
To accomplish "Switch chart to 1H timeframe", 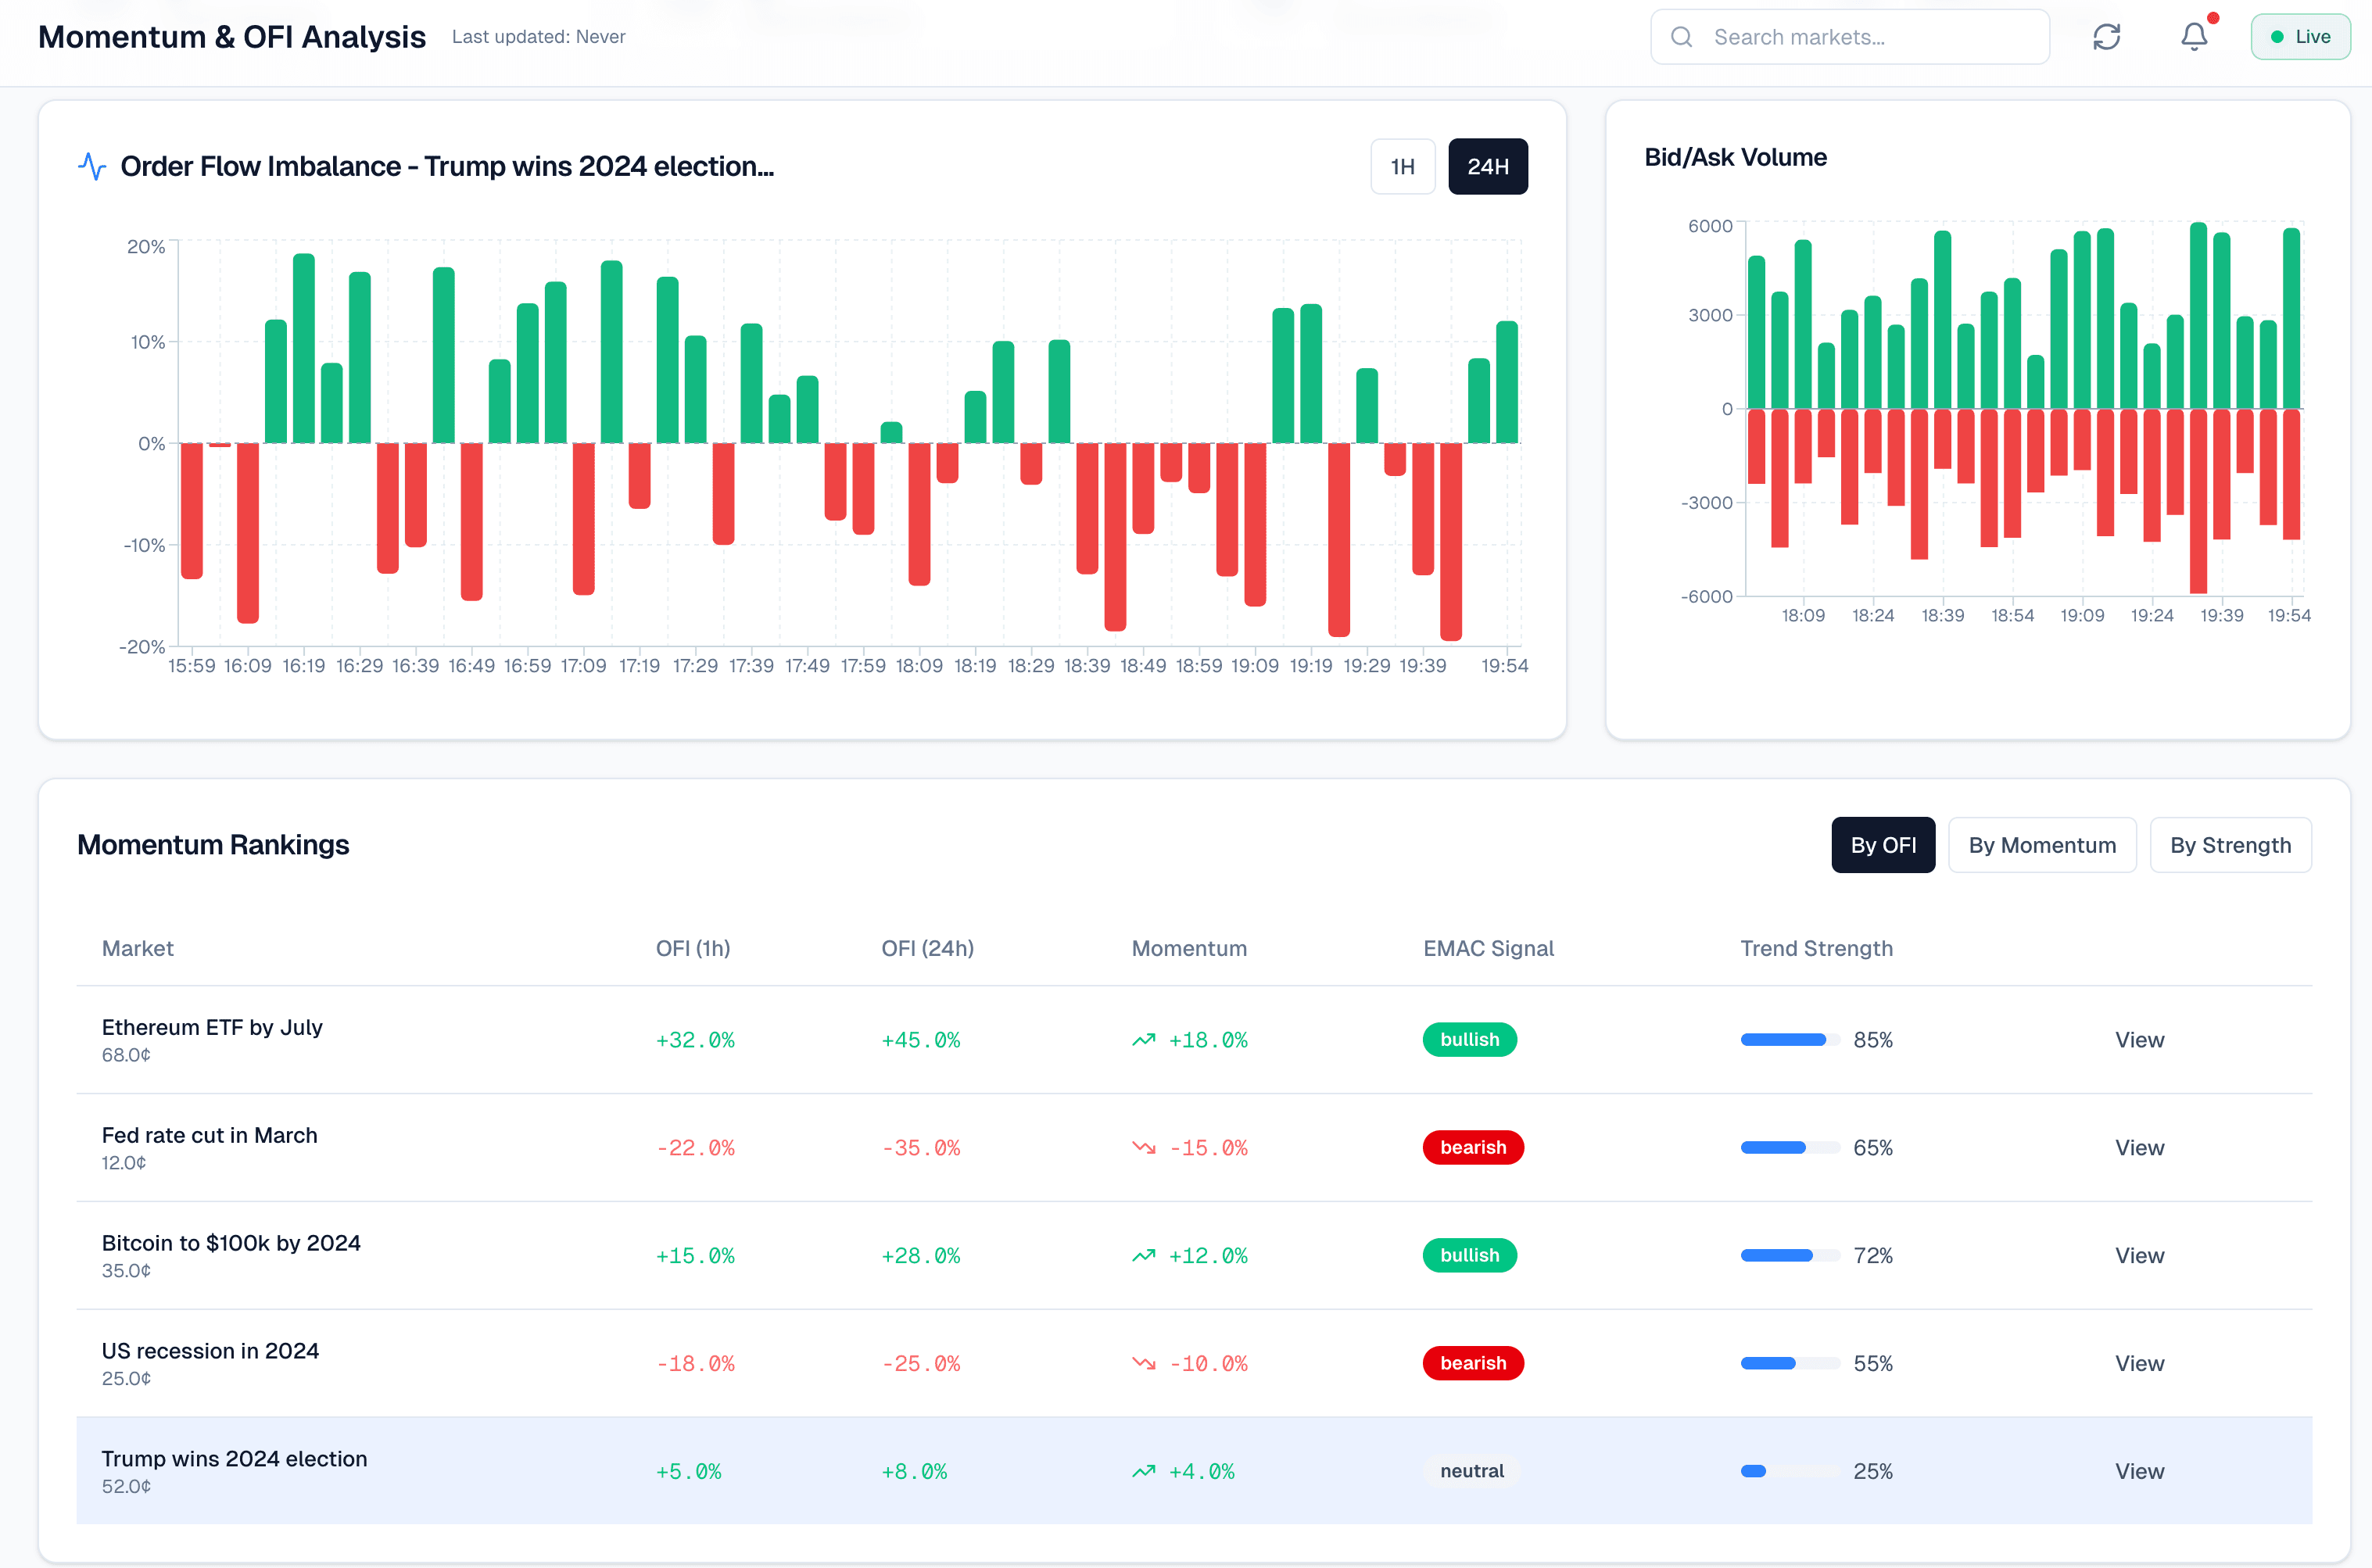I will tap(1402, 167).
